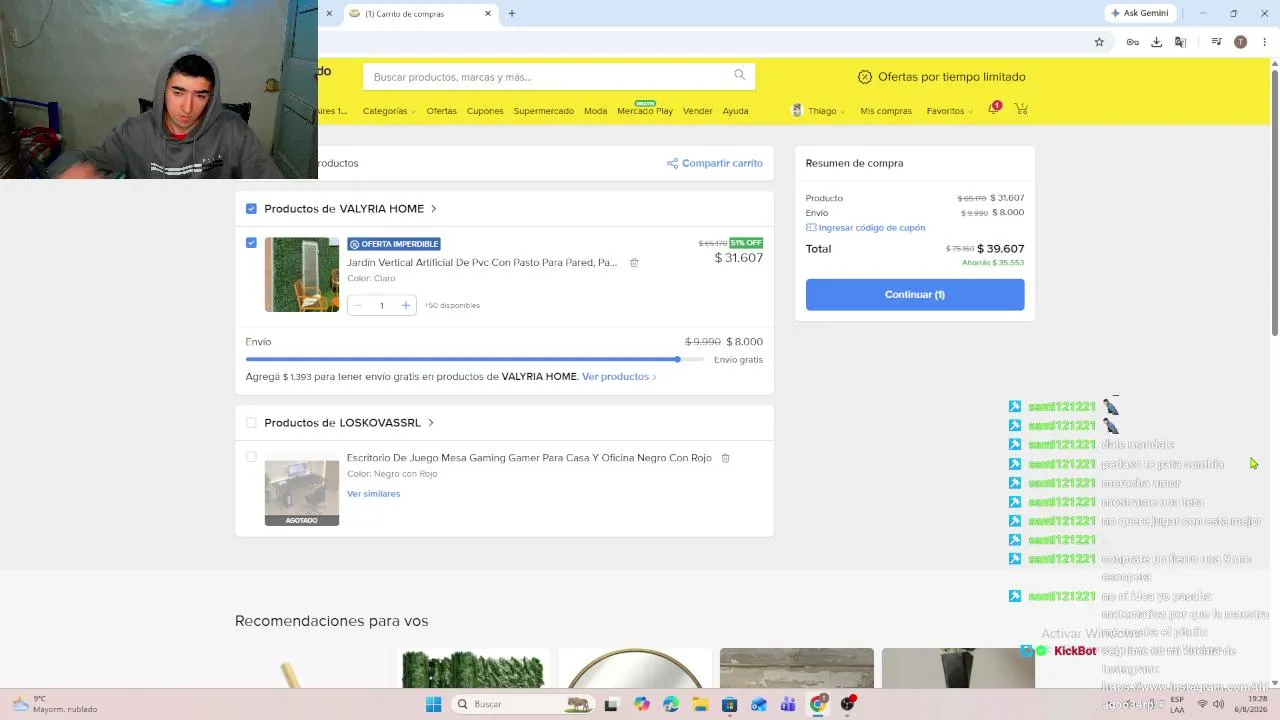Delete the Jardín Vertical item with trash icon
This screenshot has width=1280, height=720.
point(634,263)
